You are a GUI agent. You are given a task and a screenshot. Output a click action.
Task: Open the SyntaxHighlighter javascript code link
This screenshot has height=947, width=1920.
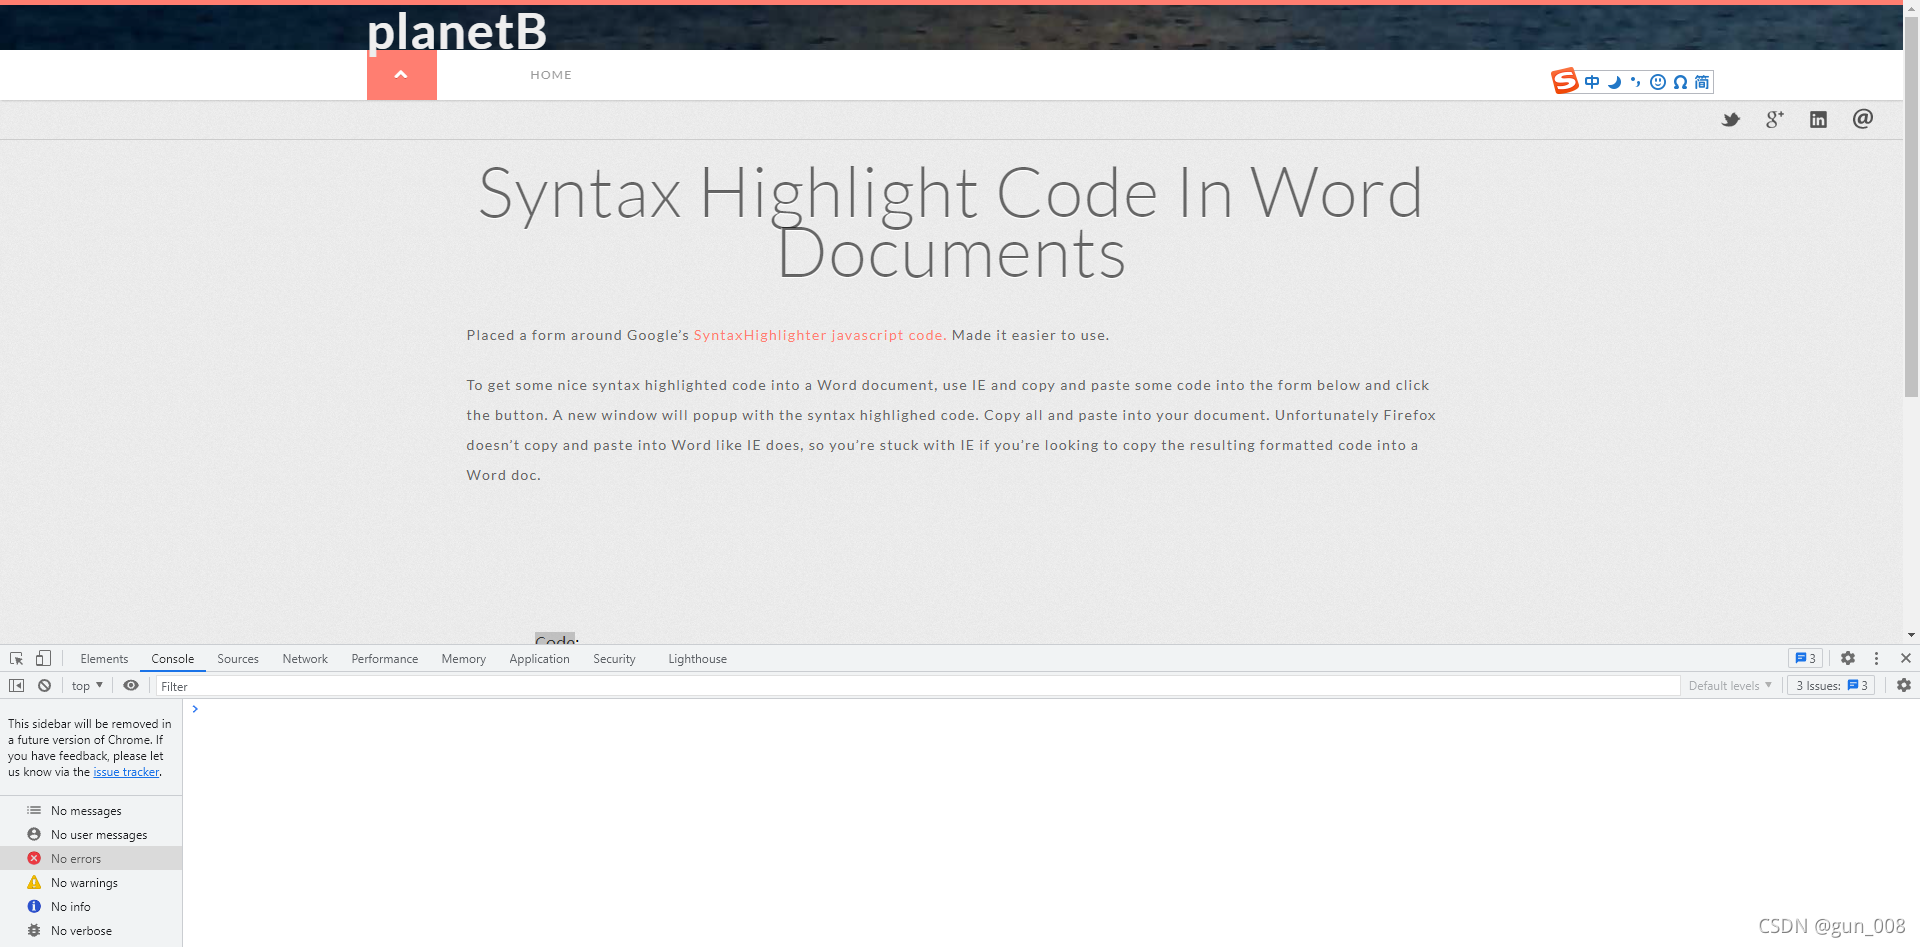pyautogui.click(x=819, y=335)
